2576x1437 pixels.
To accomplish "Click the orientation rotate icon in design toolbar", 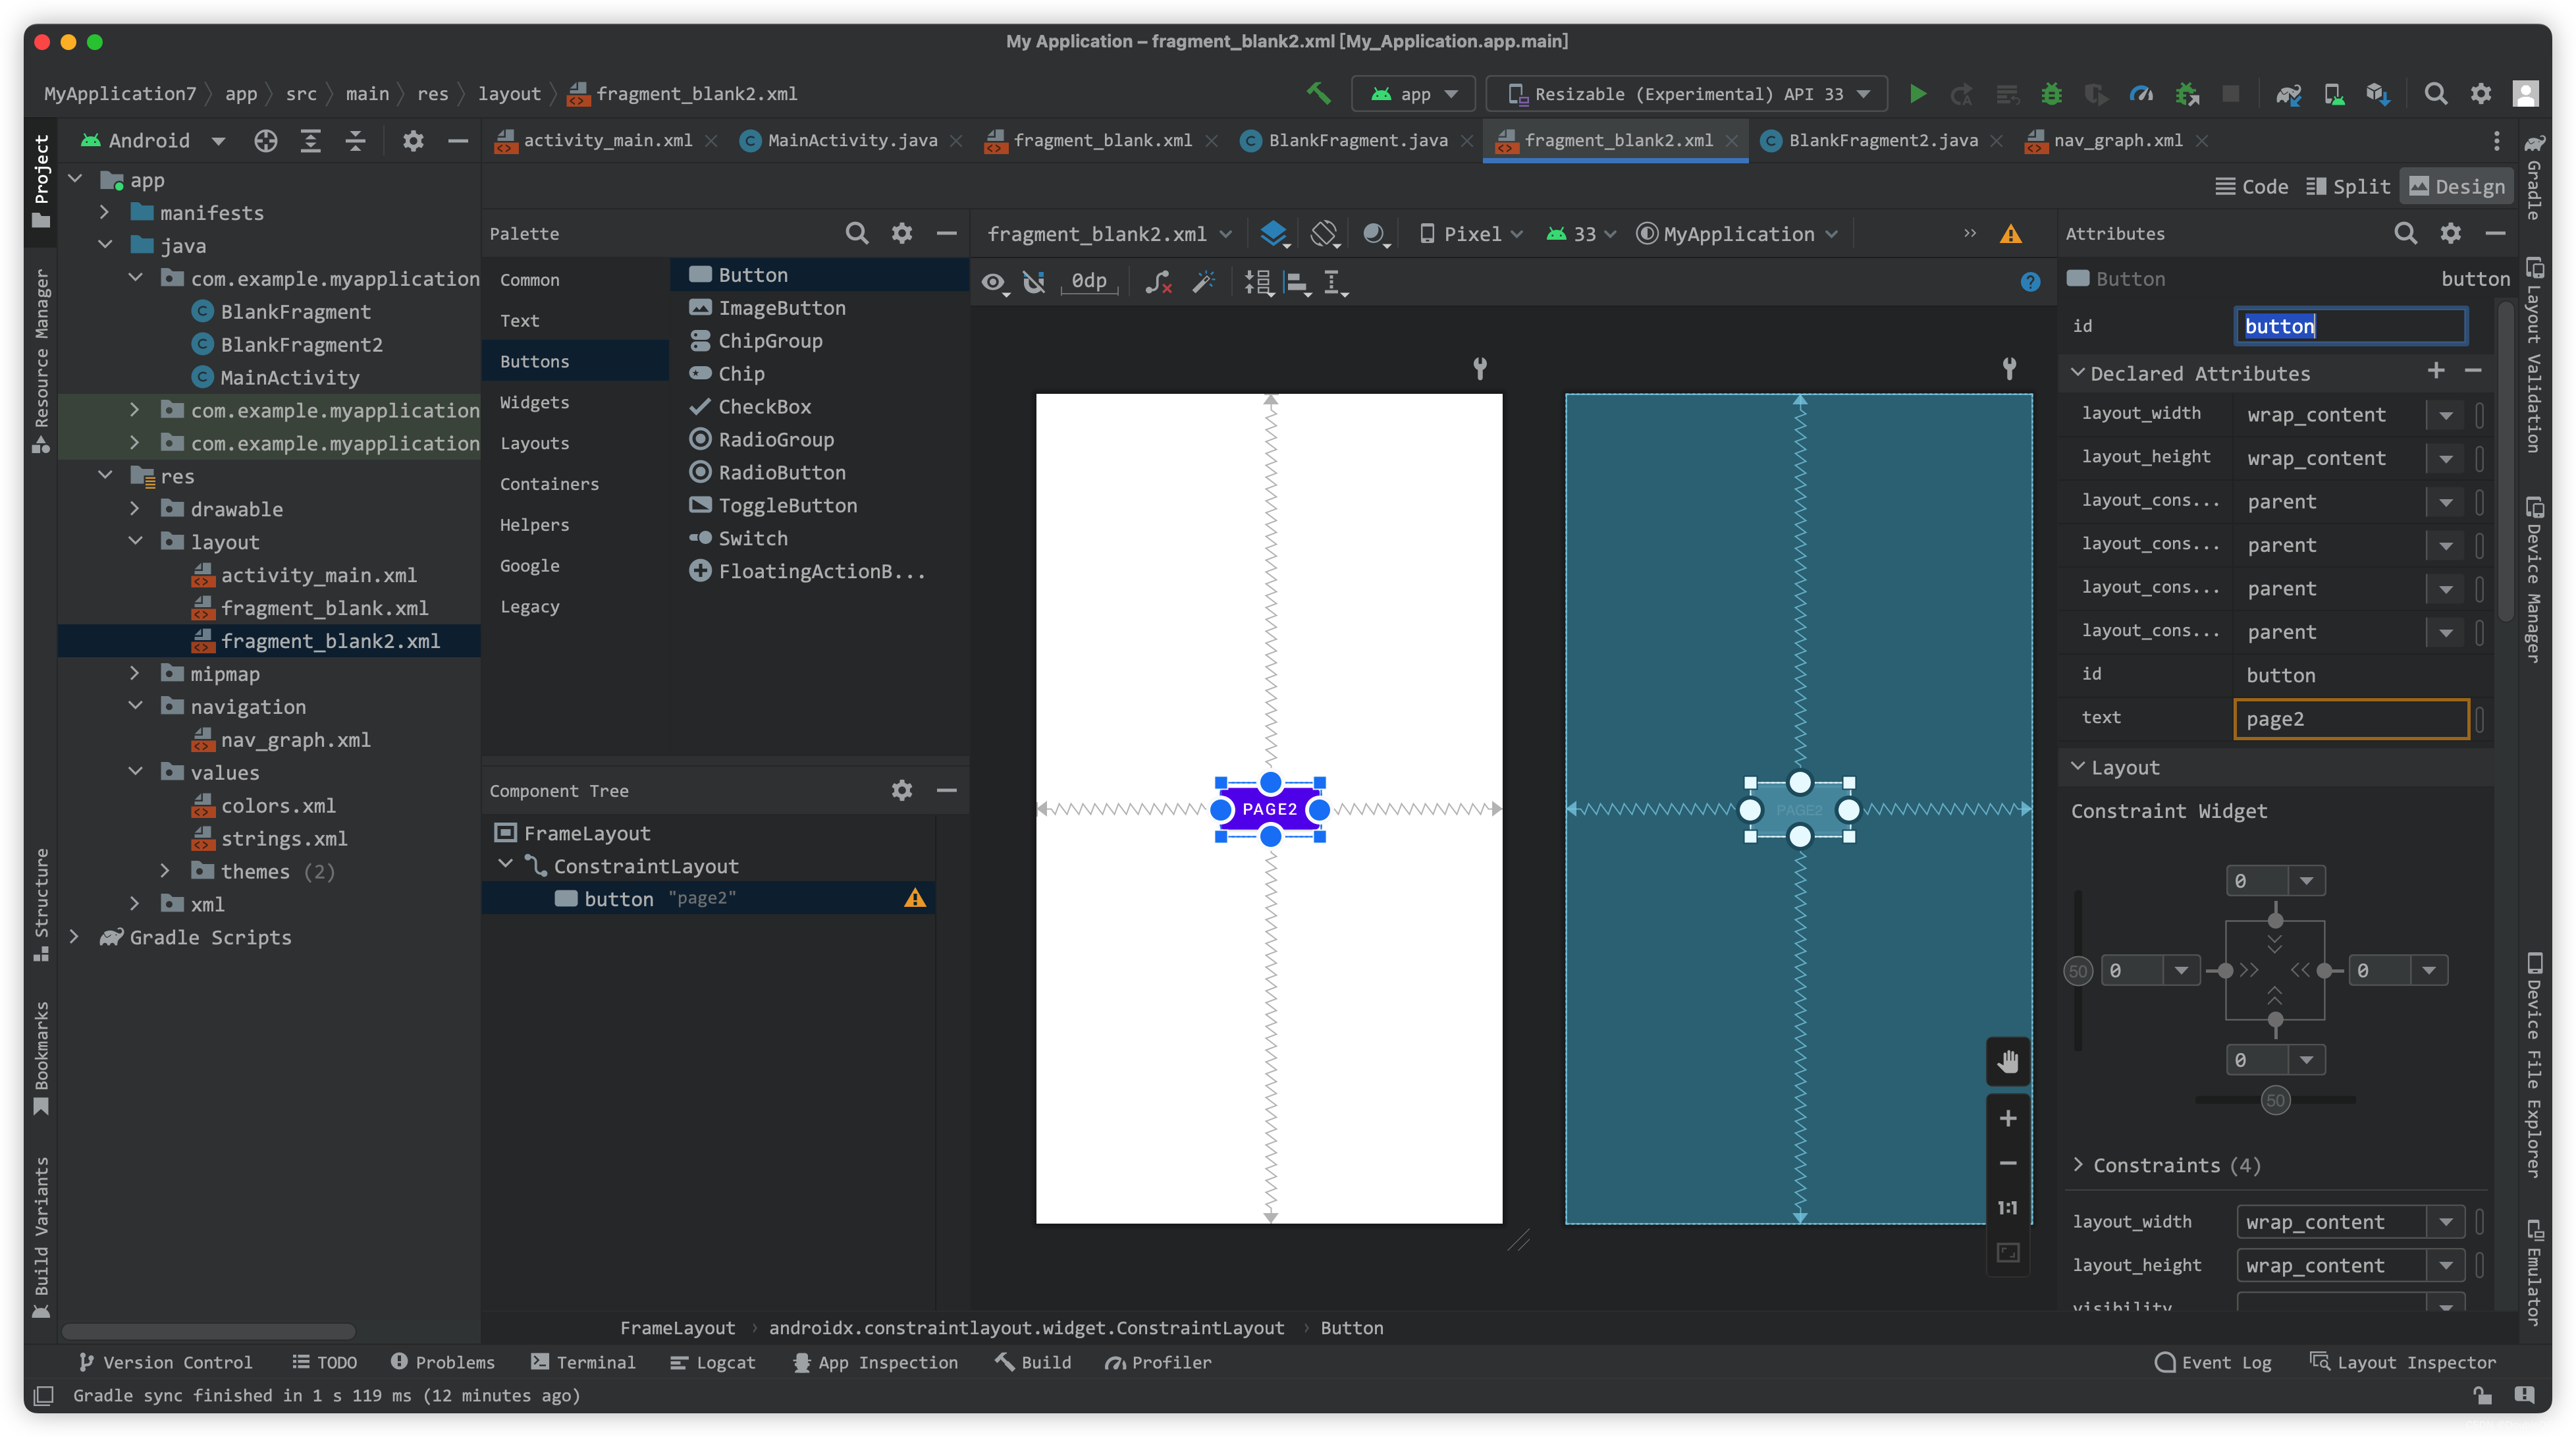I will [1324, 234].
